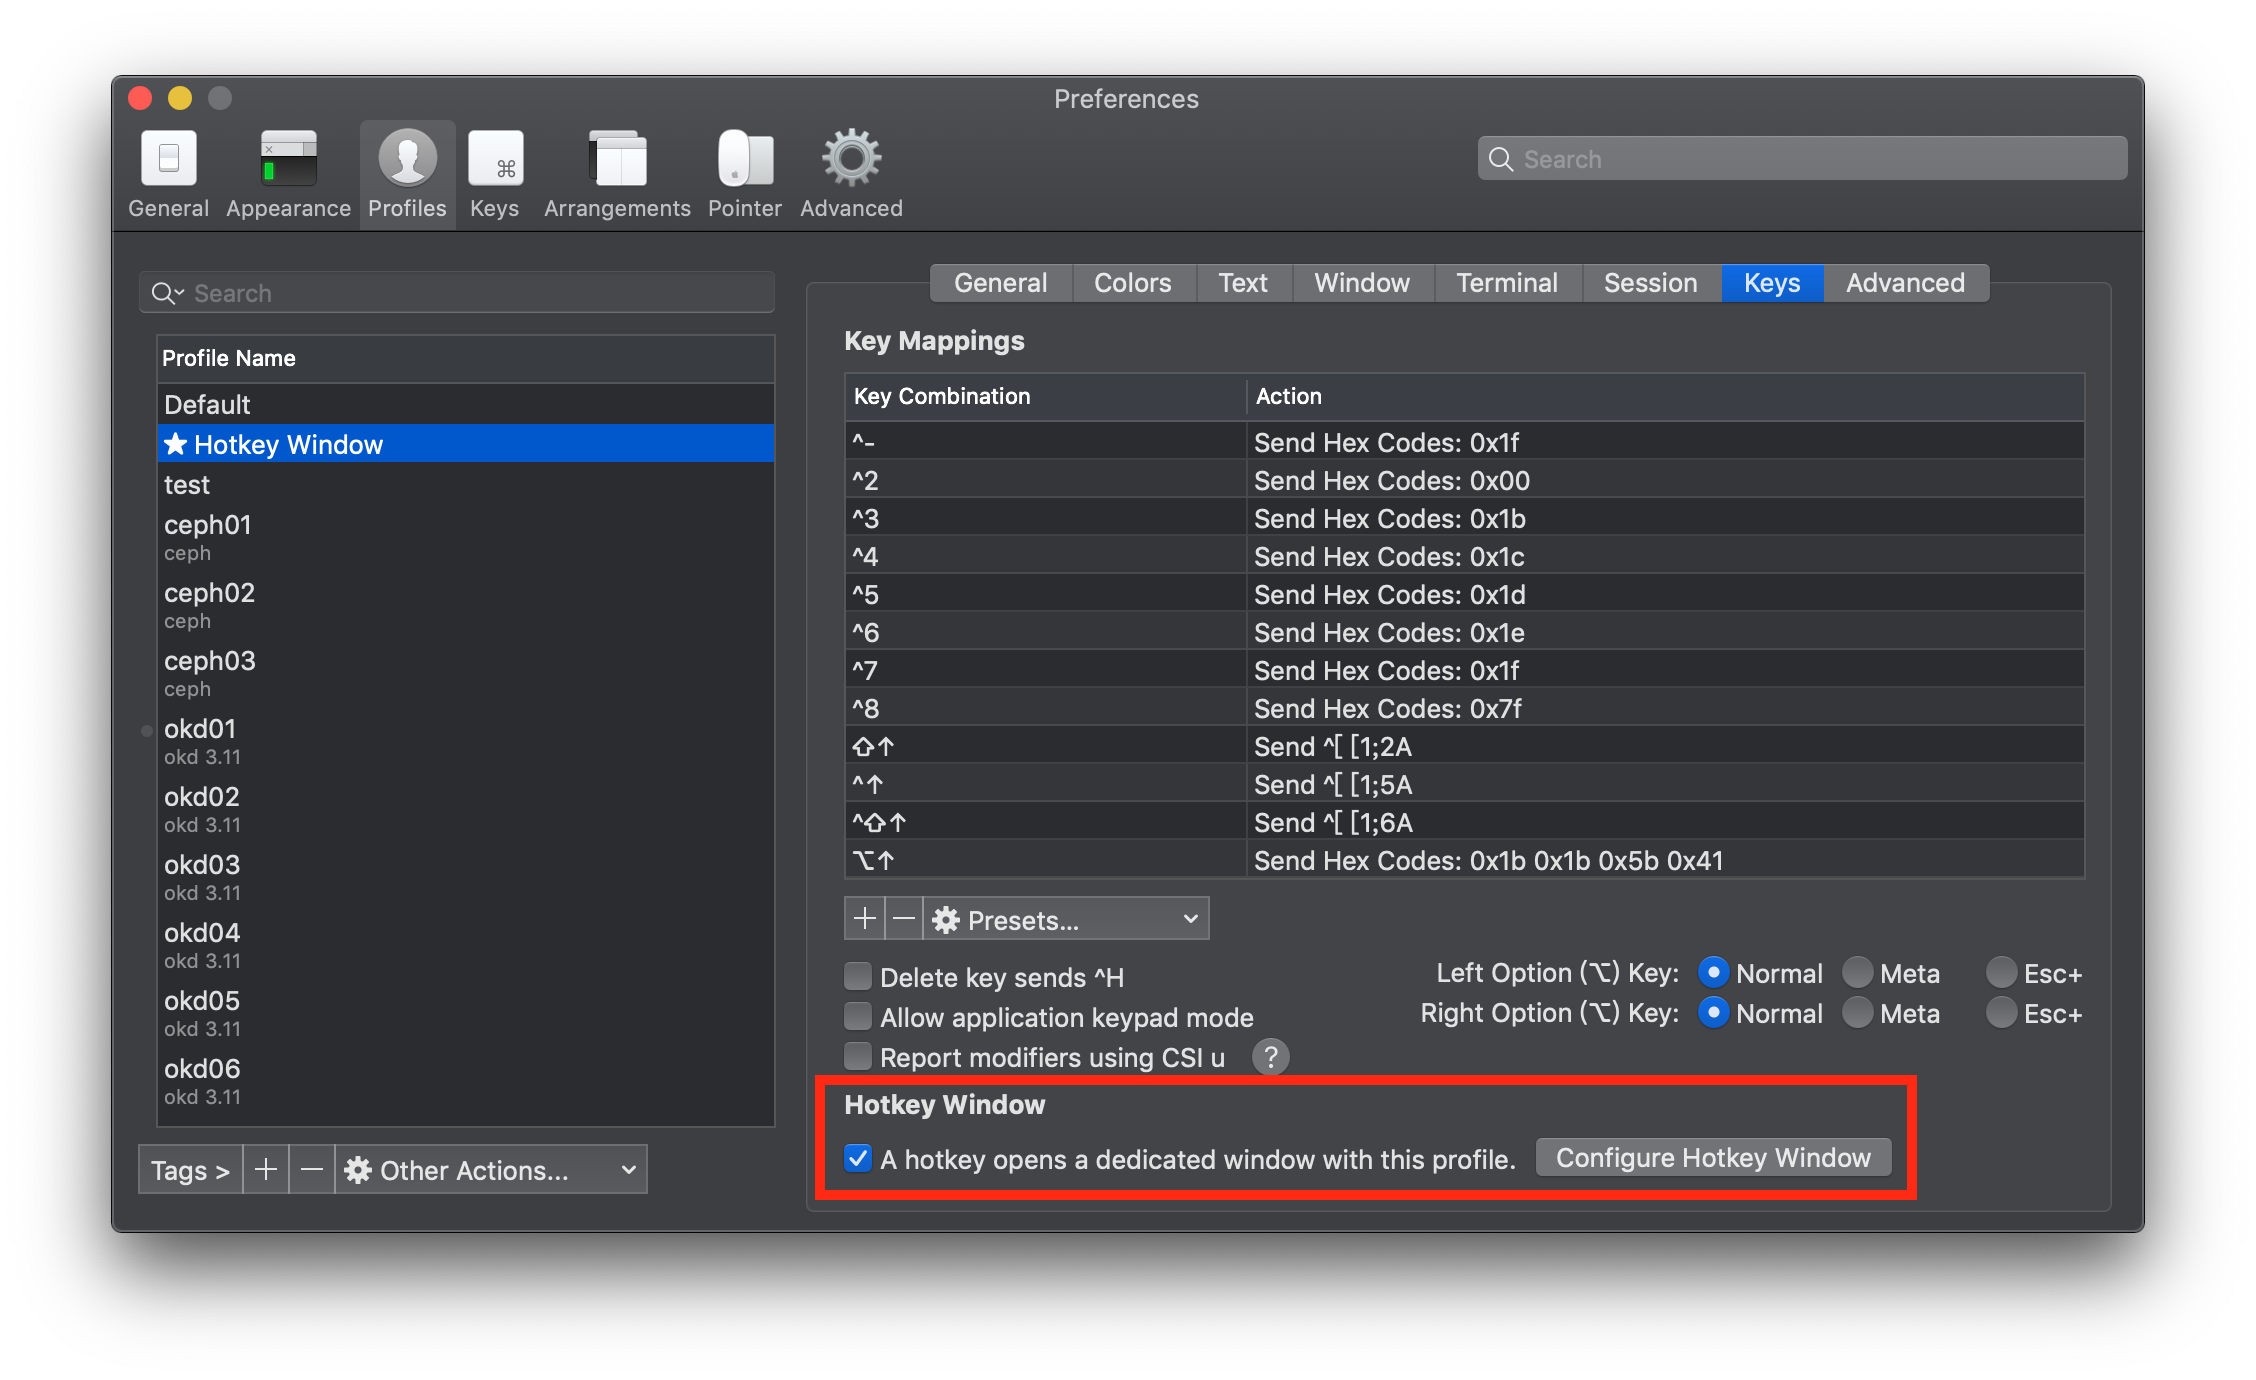This screenshot has width=2256, height=1380.
Task: Enable Delete key sends ^H
Action: [857, 976]
